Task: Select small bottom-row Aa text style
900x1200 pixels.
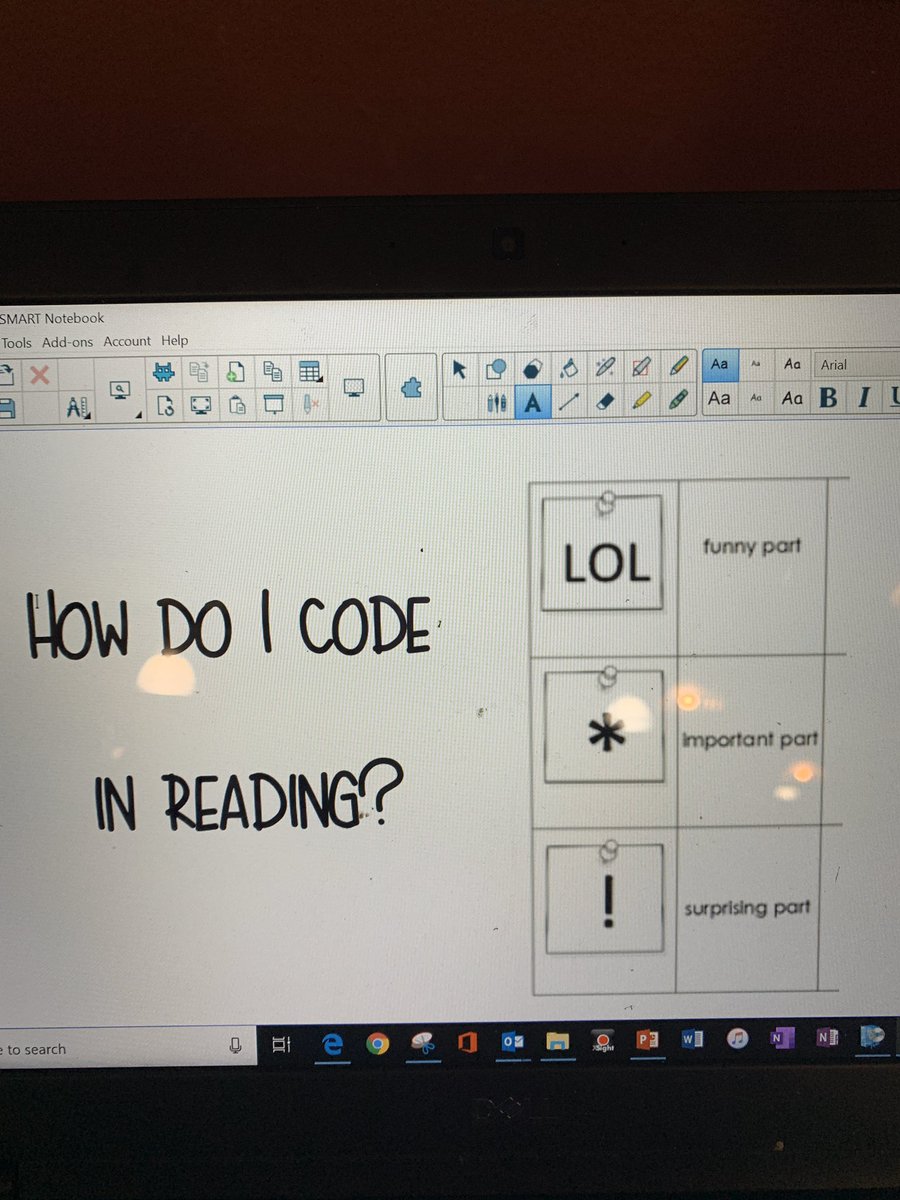Action: pyautogui.click(x=756, y=398)
